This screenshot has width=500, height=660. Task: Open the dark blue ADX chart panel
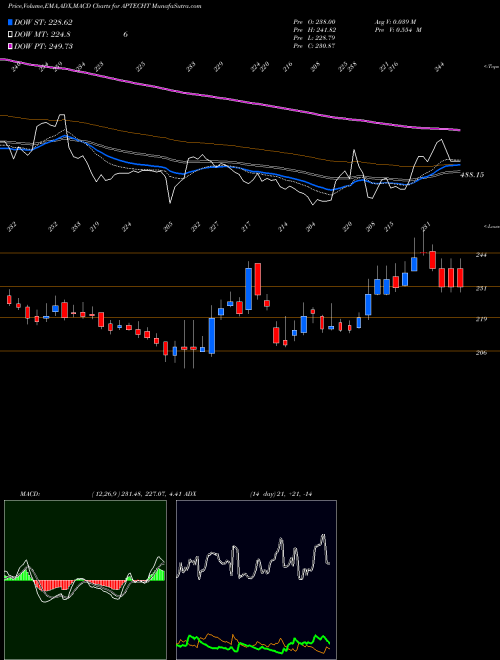click(x=256, y=580)
